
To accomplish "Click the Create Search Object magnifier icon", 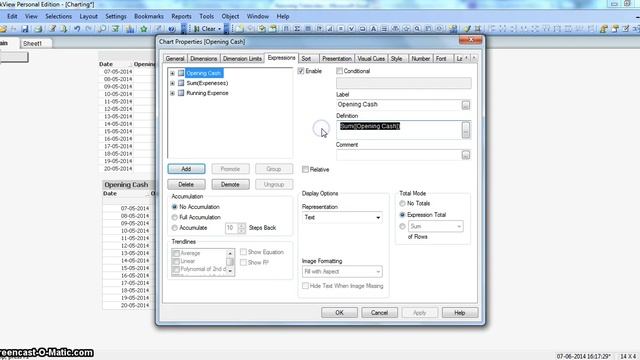I will pos(417,29).
